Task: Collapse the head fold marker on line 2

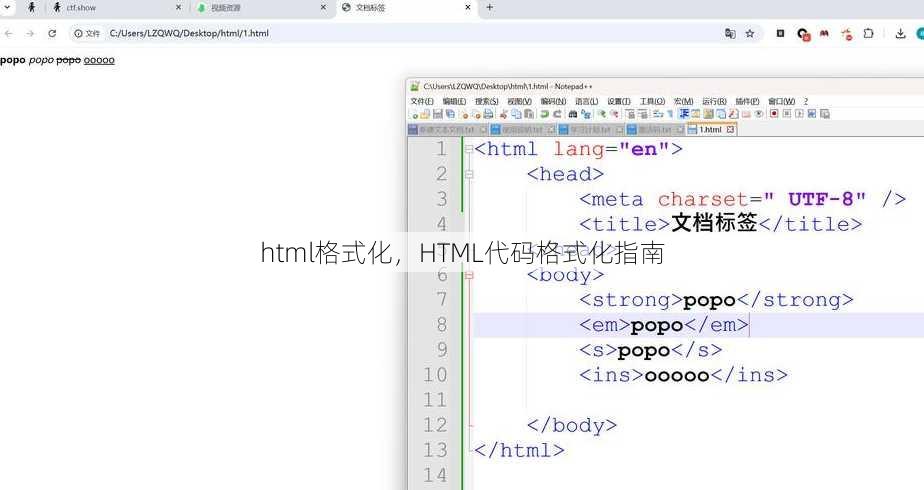Action: click(469, 174)
